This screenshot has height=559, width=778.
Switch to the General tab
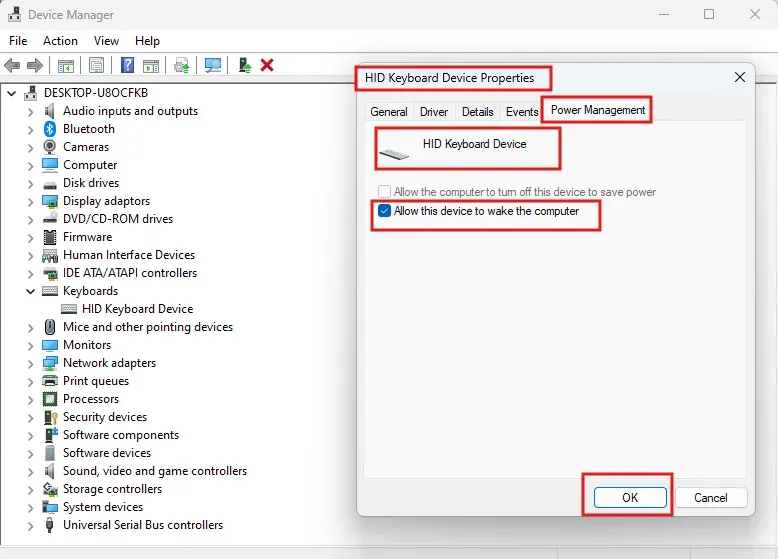389,112
